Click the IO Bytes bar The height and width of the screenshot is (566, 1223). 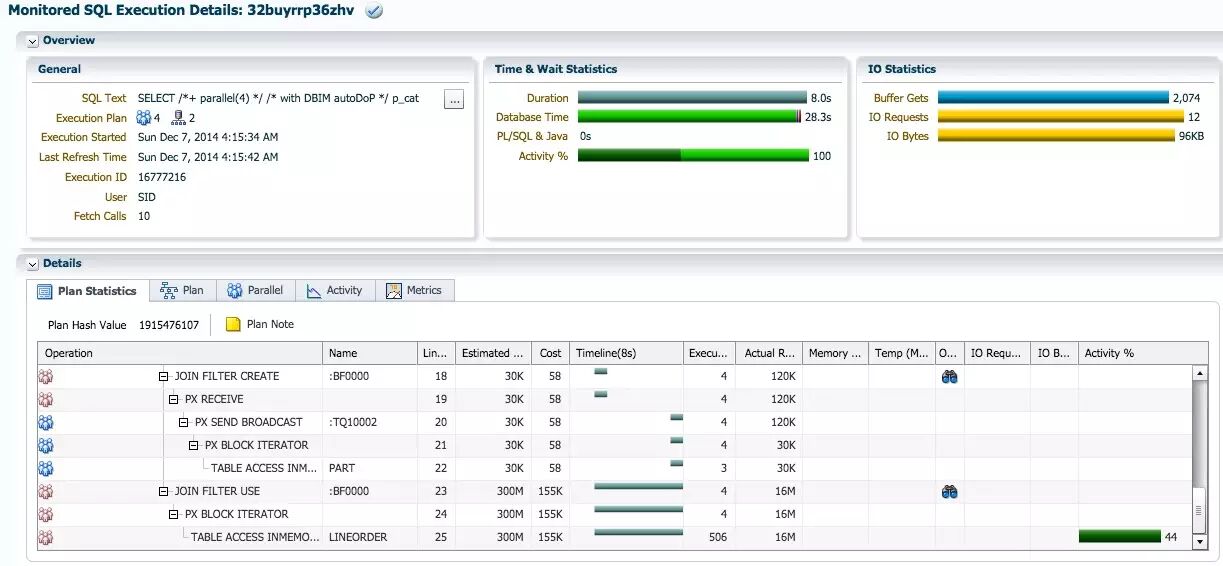[x=1057, y=136]
